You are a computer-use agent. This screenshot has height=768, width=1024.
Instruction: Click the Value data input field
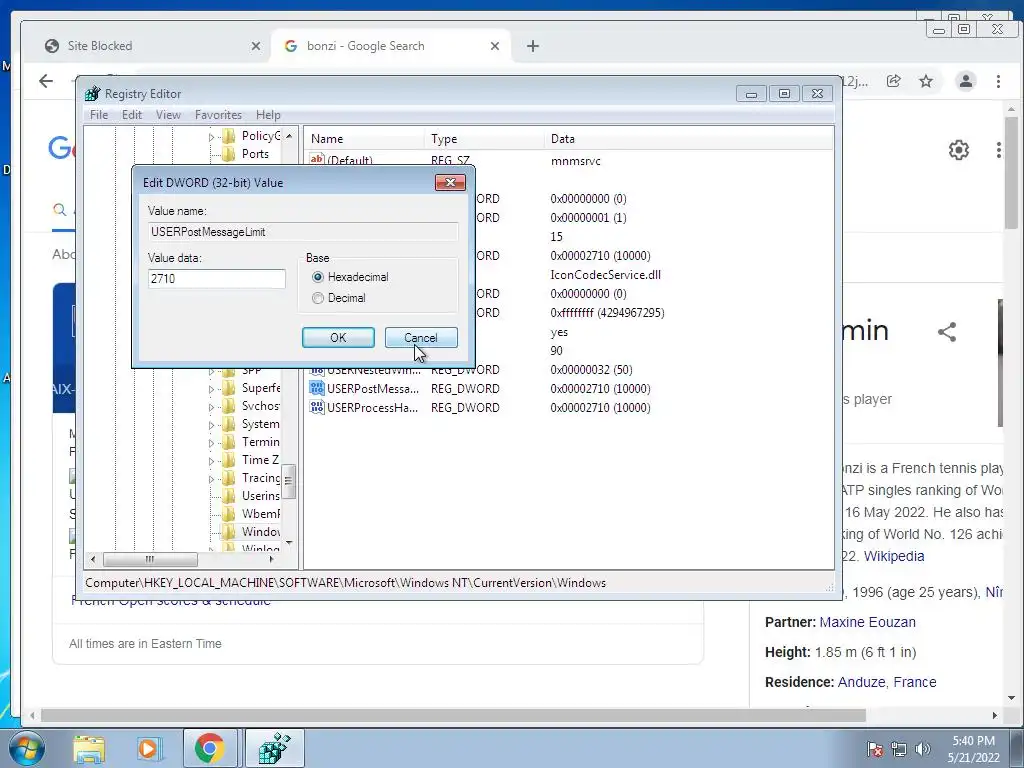[x=217, y=279]
